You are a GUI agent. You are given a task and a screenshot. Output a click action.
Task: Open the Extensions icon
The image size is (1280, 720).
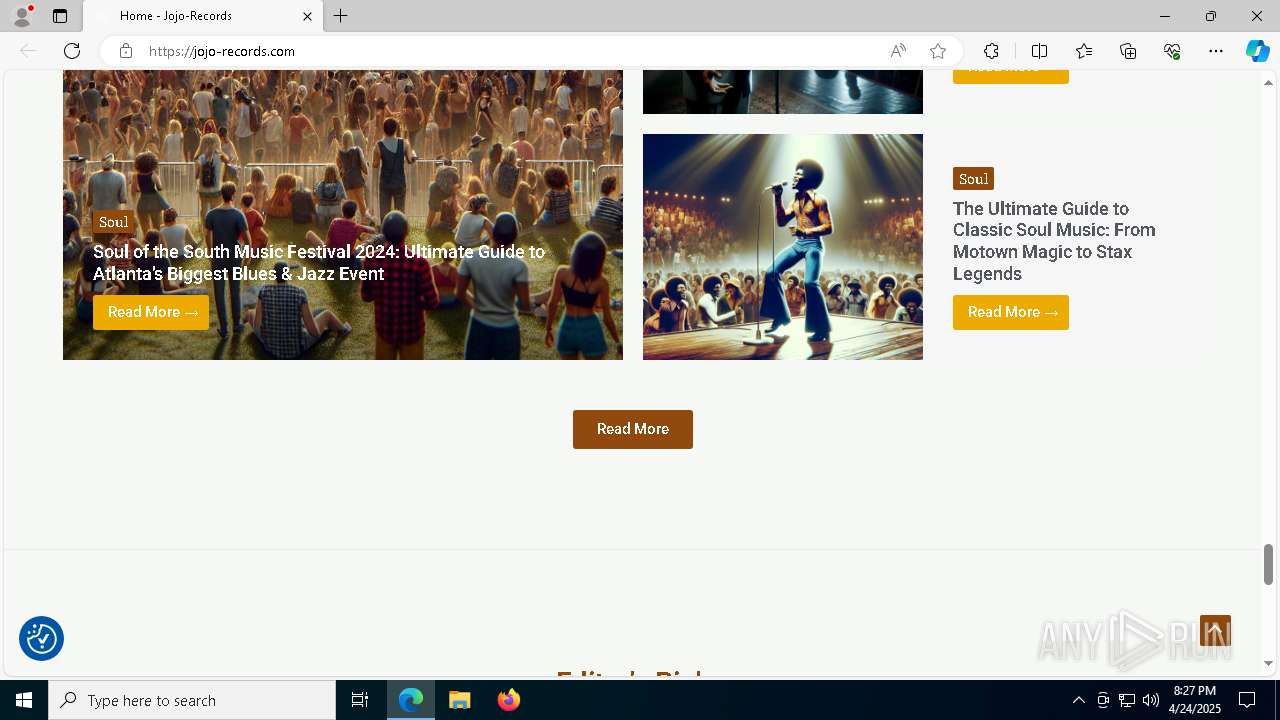coord(991,51)
